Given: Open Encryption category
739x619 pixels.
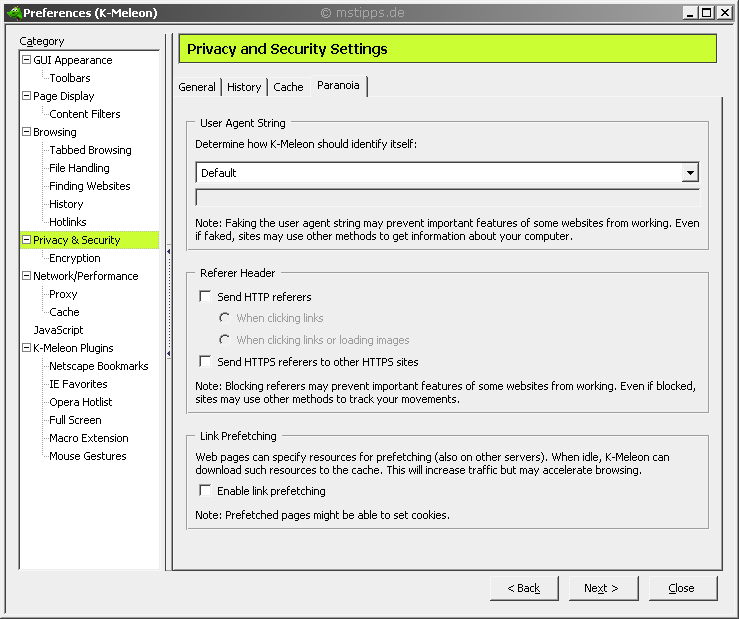Looking at the screenshot, I should point(75,258).
